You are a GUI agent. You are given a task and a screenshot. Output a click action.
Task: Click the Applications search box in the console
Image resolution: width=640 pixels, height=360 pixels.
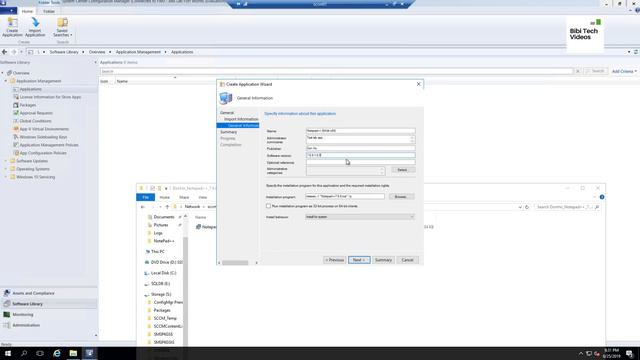coord(337,71)
